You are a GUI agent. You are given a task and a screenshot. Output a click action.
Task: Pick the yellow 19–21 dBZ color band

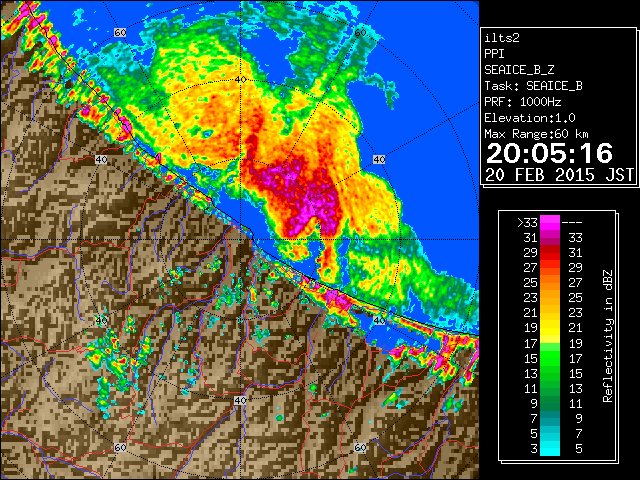[550, 328]
